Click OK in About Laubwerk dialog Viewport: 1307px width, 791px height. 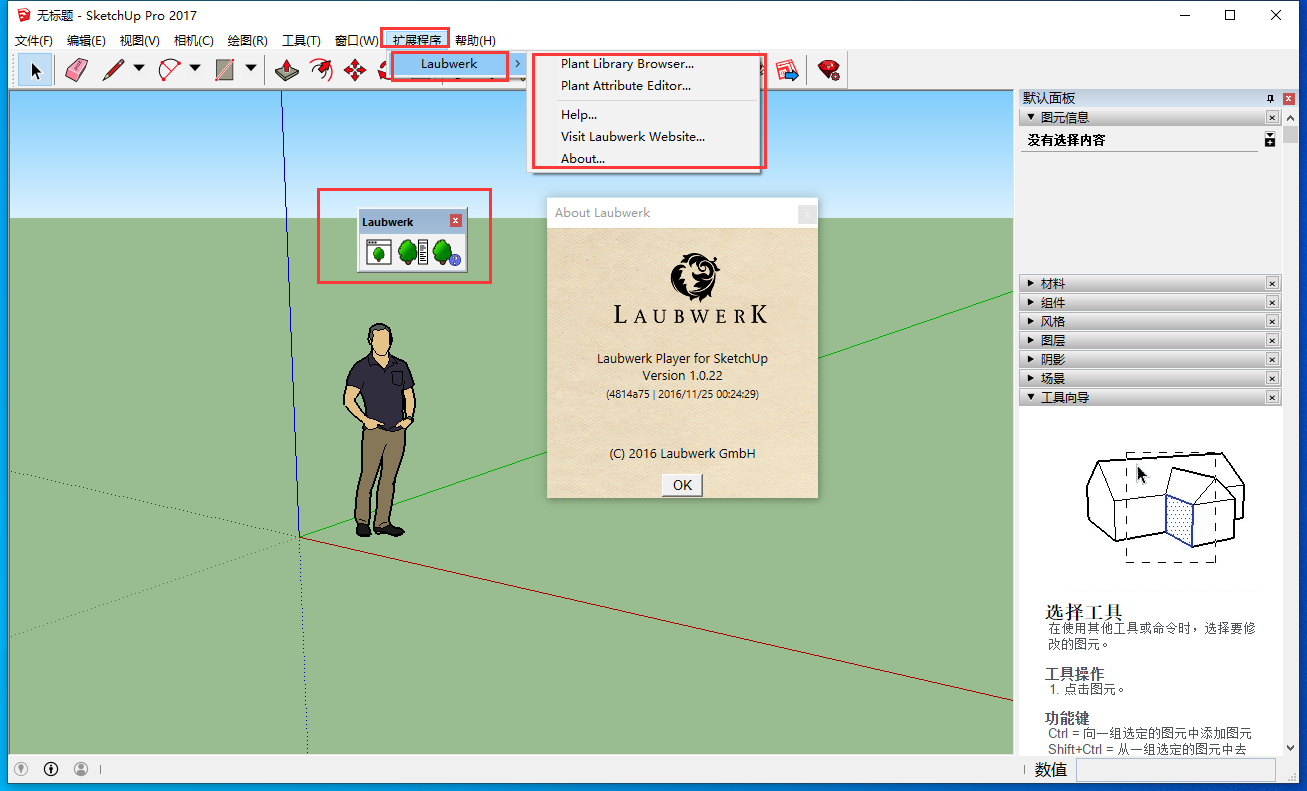[682, 485]
